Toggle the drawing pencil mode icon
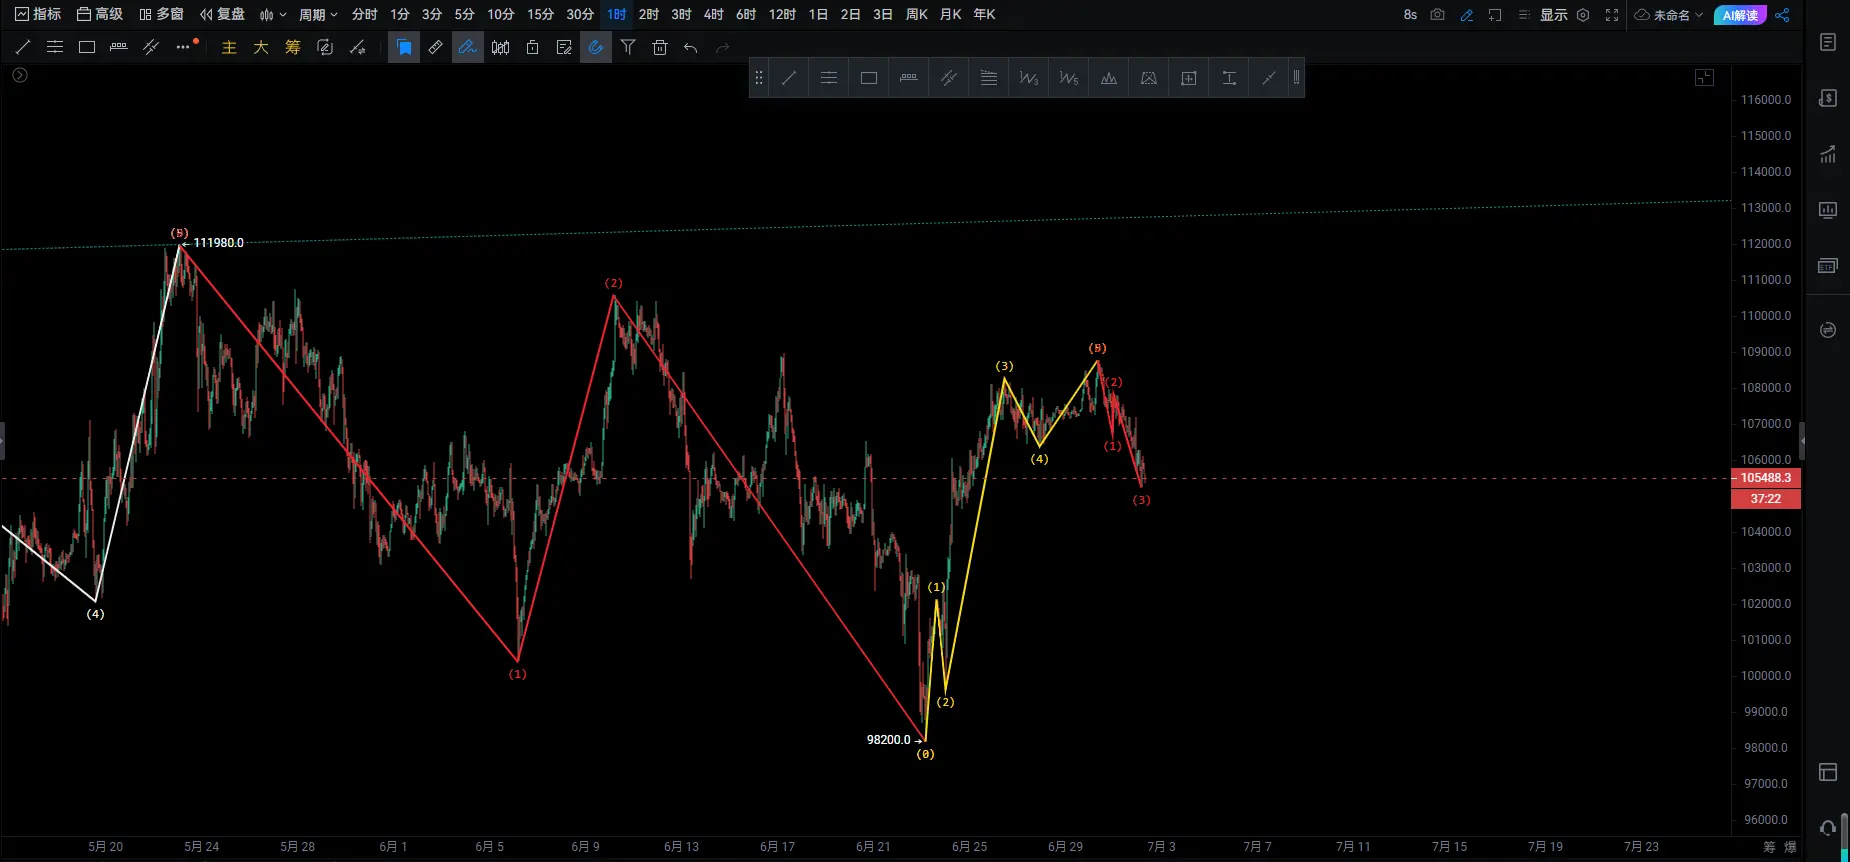Screen dimensions: 1850x862 pos(1467,15)
